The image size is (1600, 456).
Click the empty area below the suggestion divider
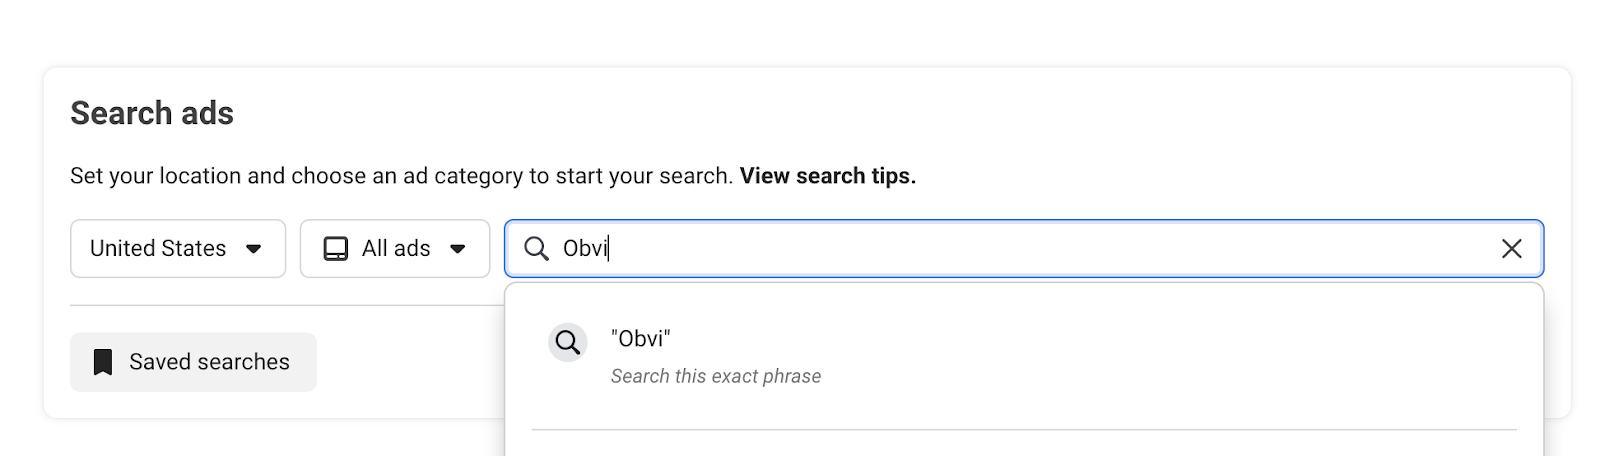pos(1024,444)
